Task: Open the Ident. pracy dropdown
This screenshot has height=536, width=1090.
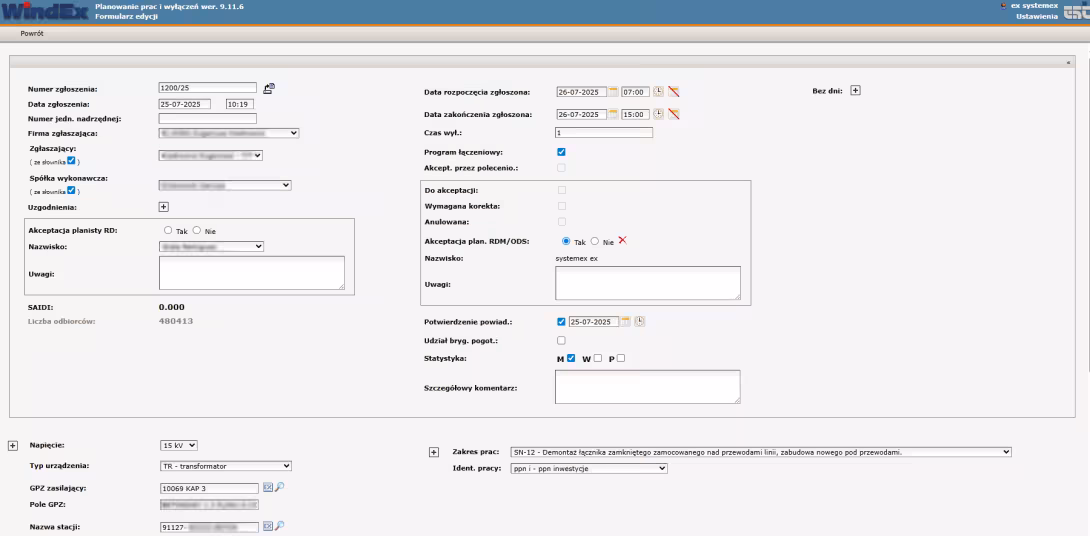Action: (587, 467)
